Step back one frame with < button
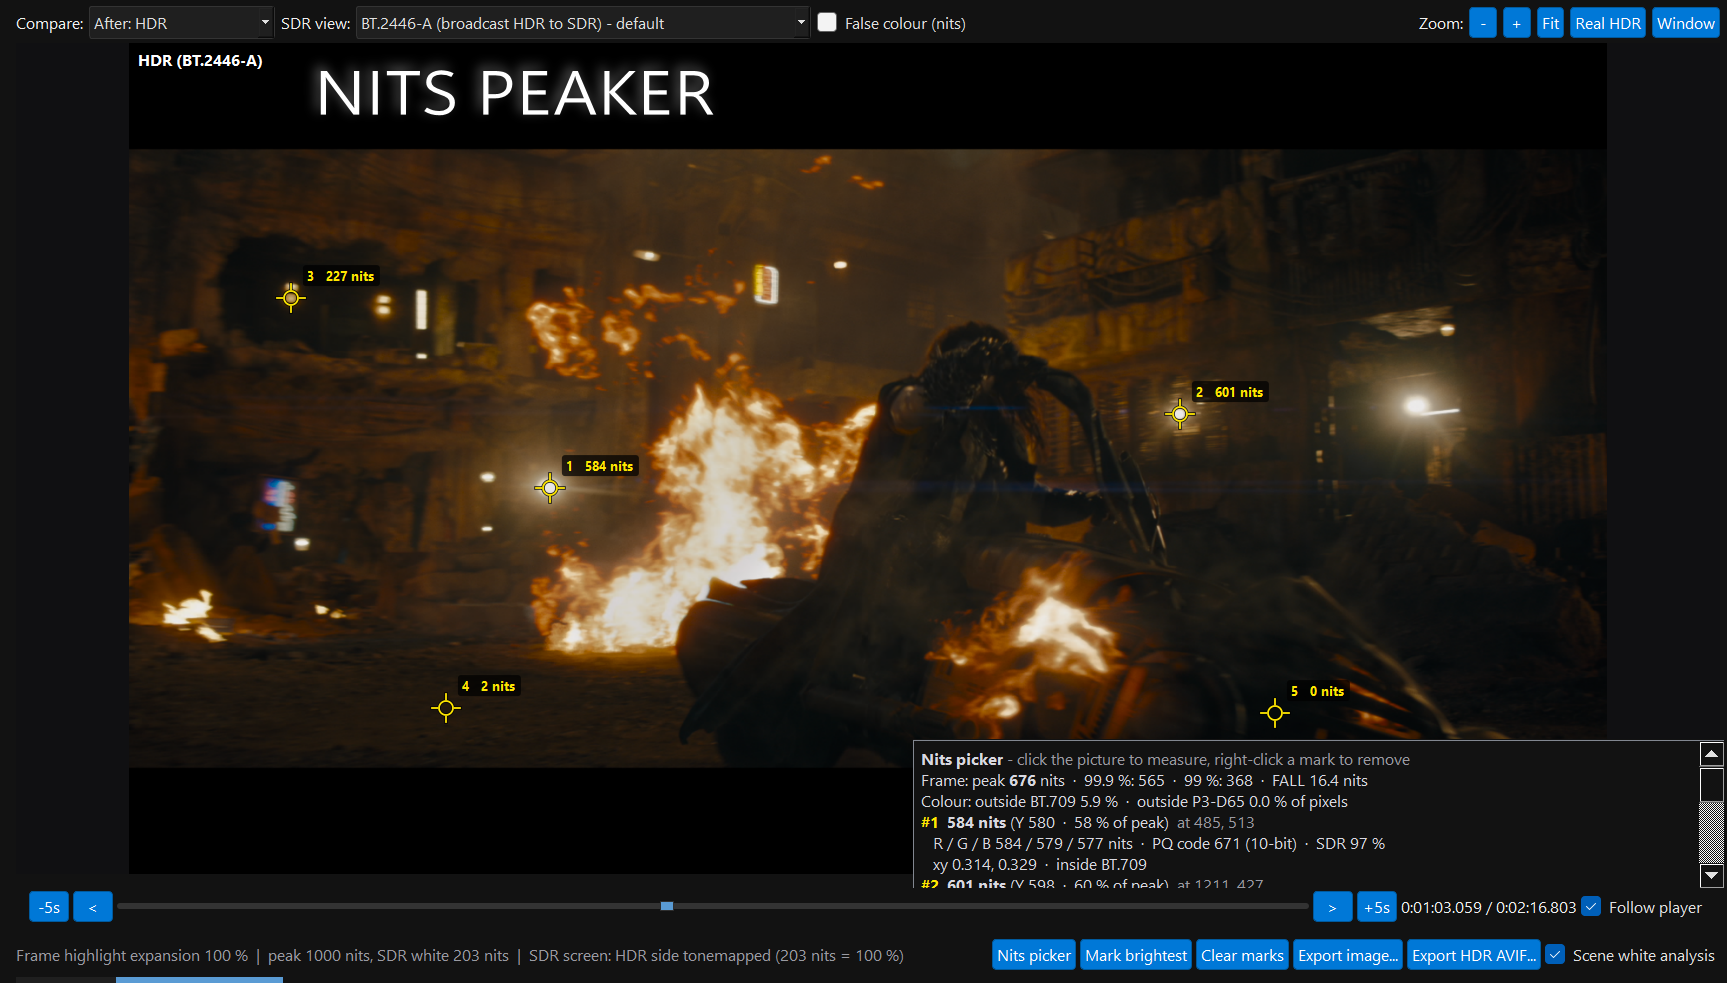 (x=93, y=907)
